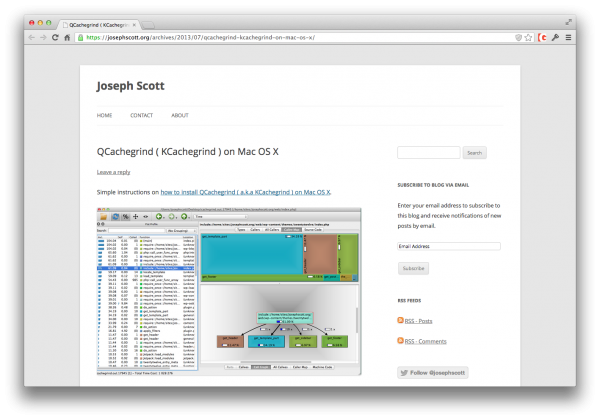600x420 pixels.
Task: Toggle the percent icon in QCachegrind toolbar
Action: point(126,217)
